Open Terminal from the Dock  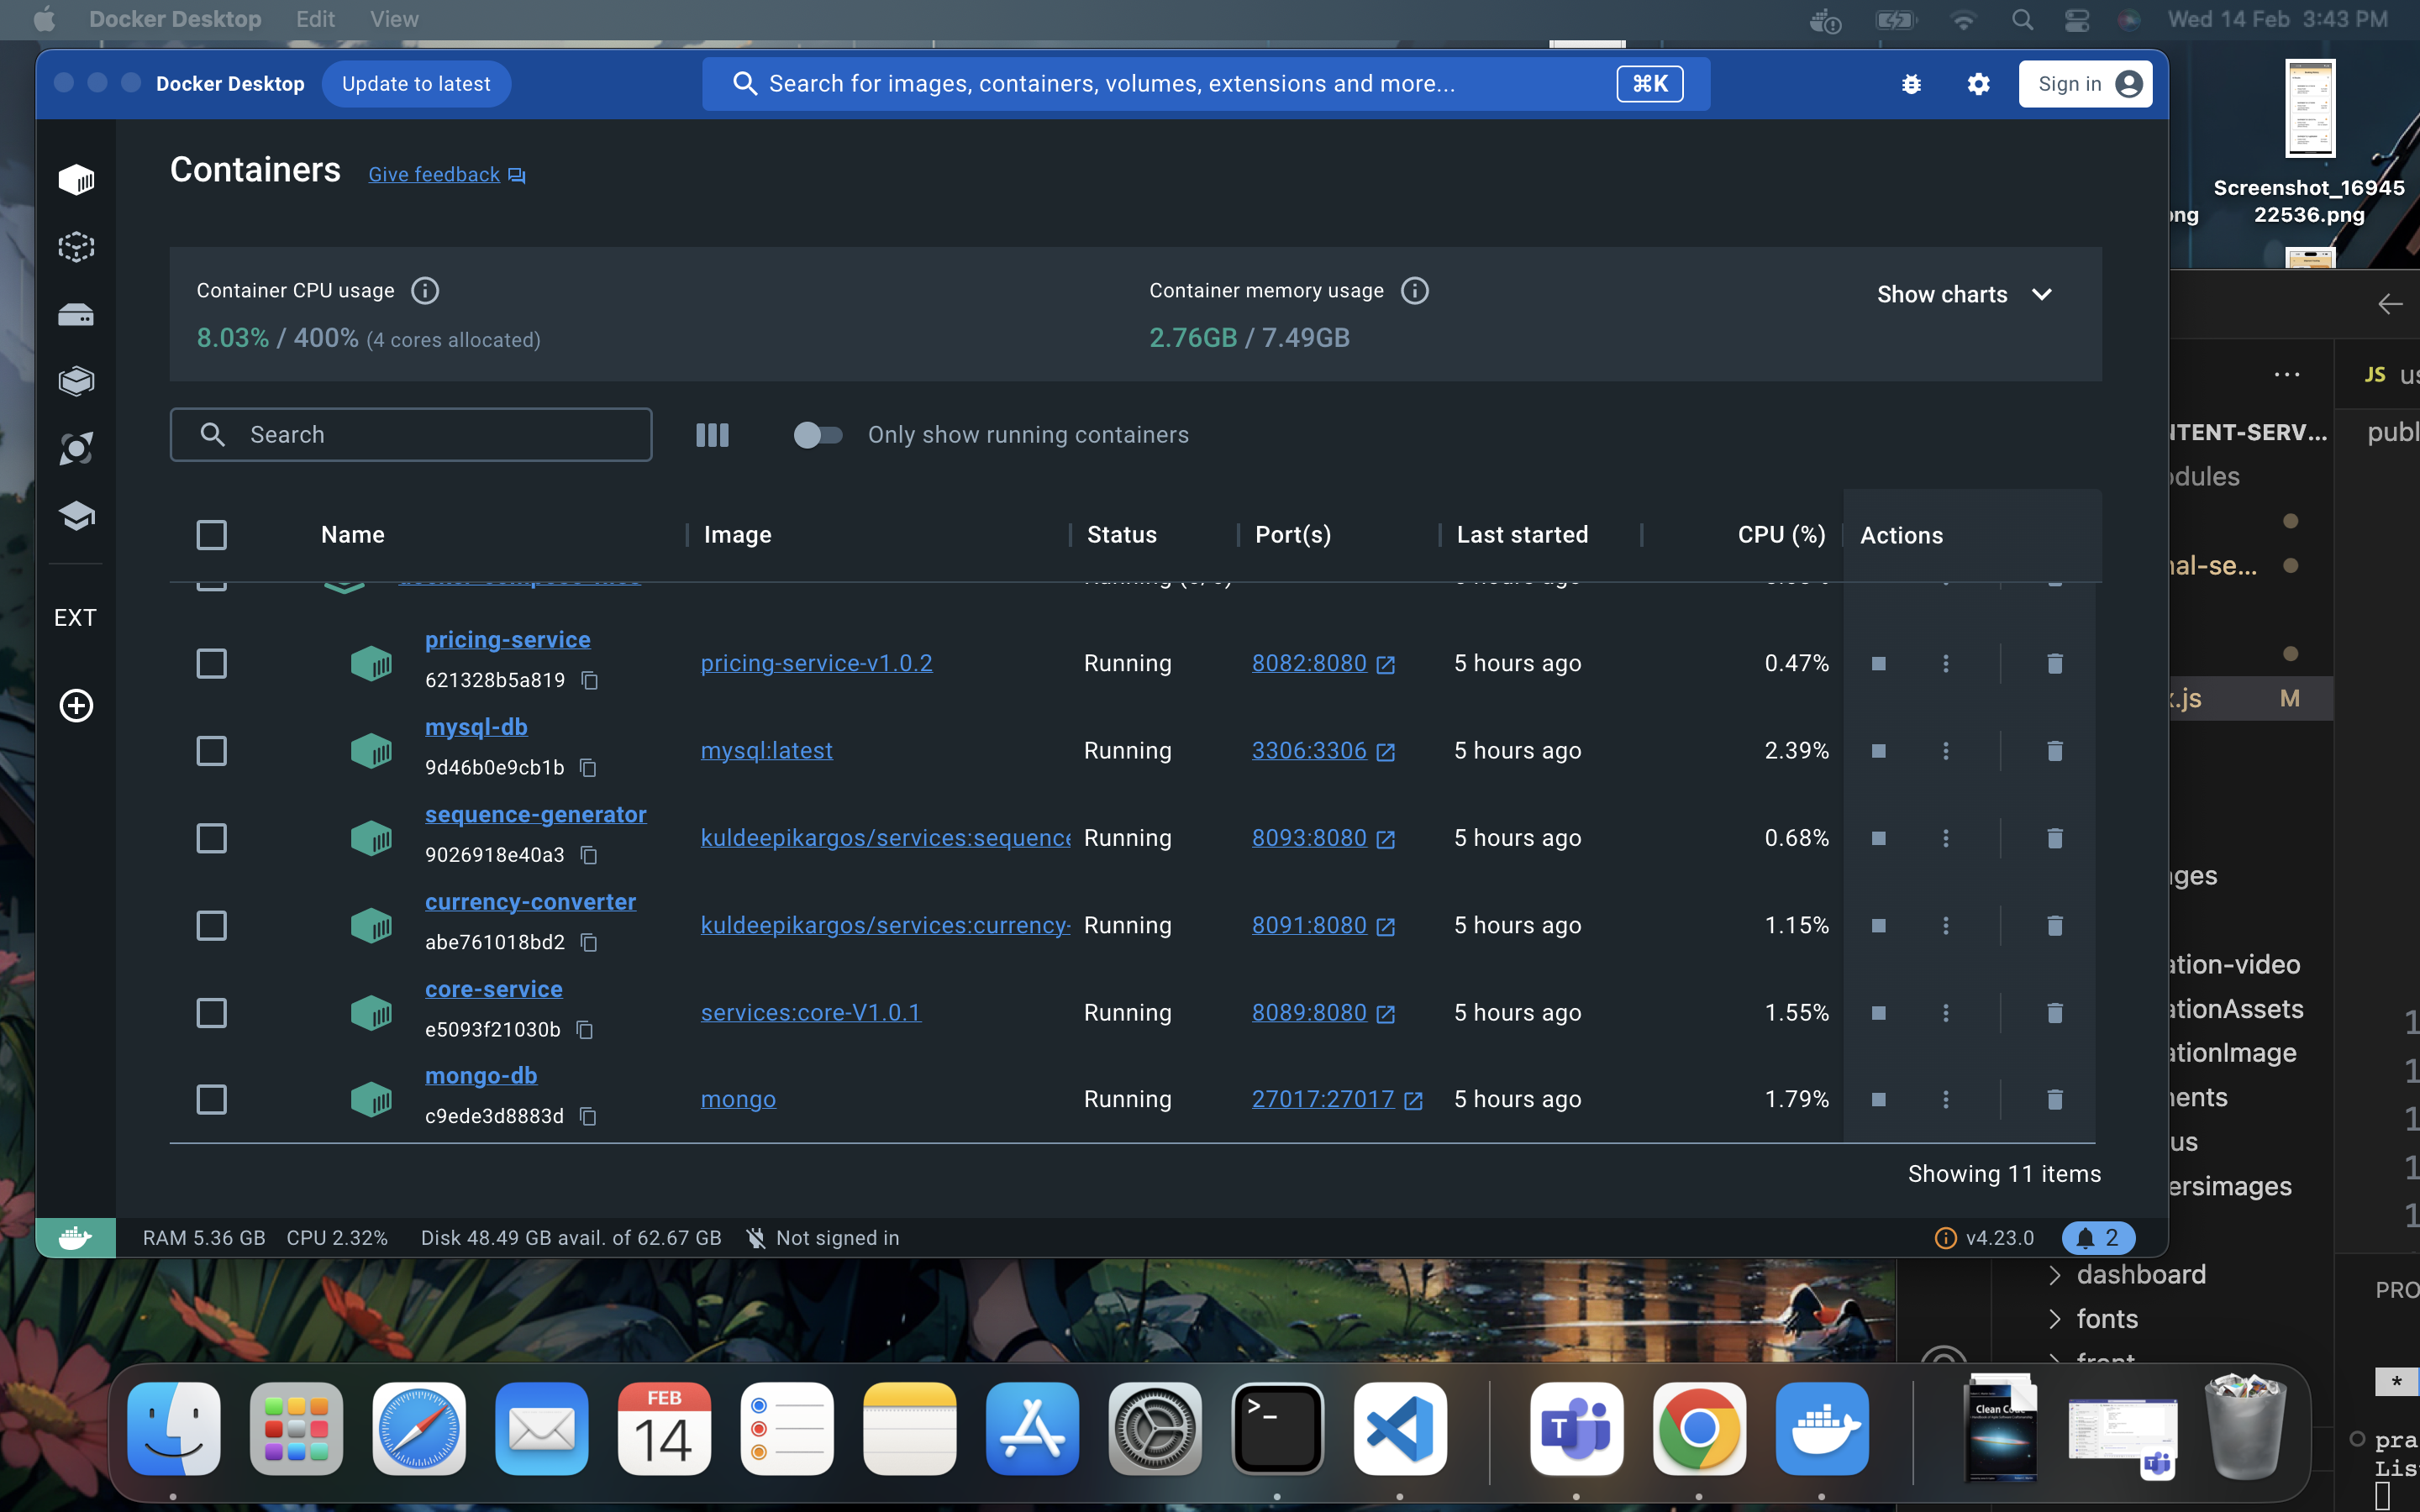[1277, 1429]
